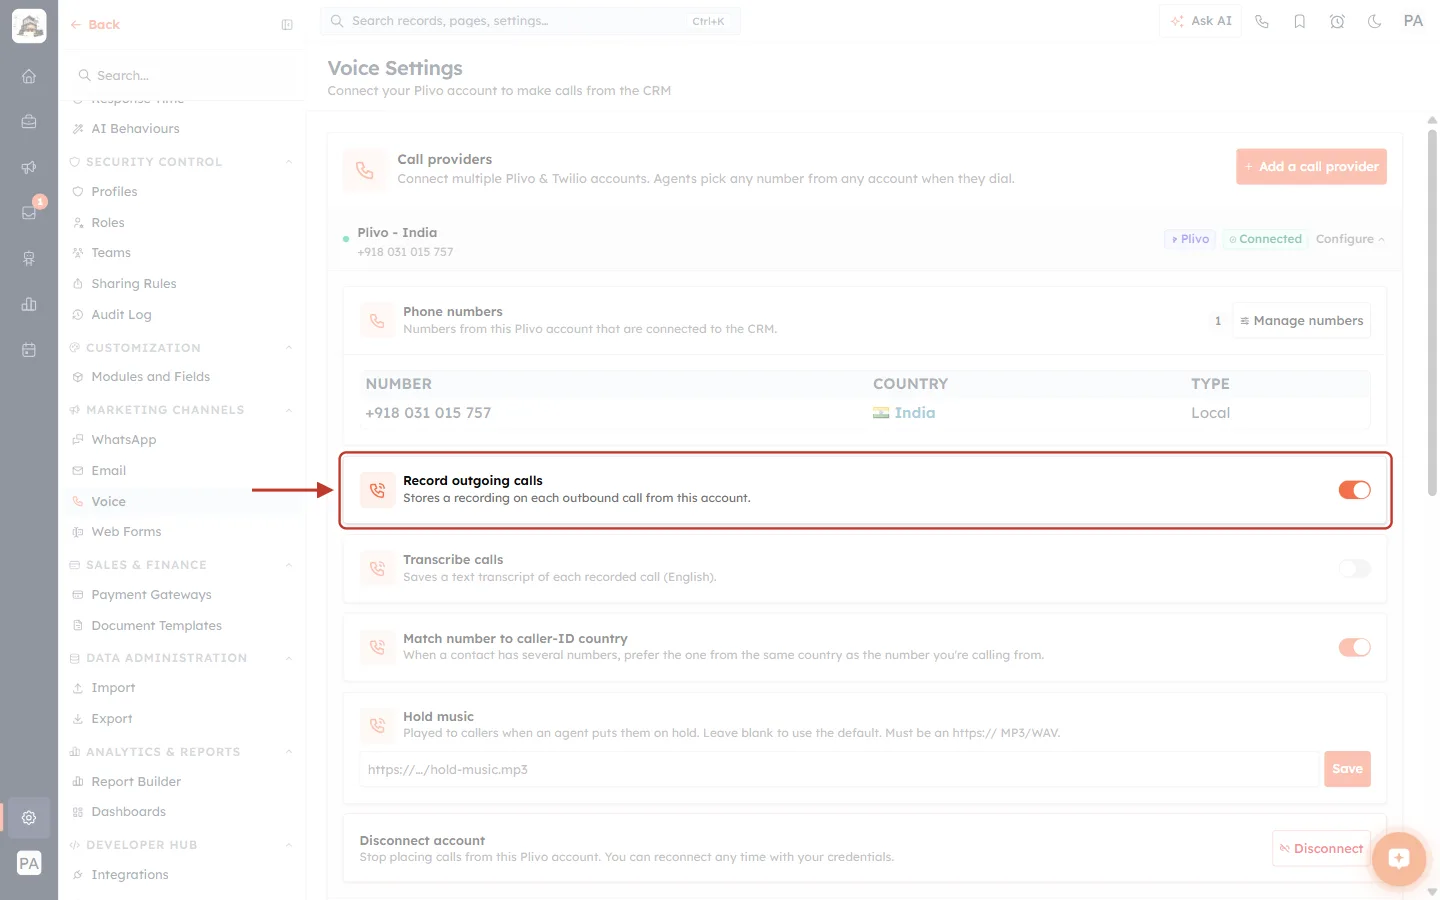Click the sidebar Search field
1440x900 pixels.
(x=185, y=76)
